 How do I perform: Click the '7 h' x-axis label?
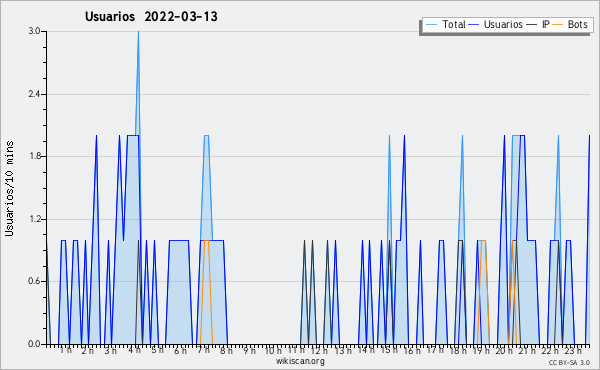click(x=203, y=350)
